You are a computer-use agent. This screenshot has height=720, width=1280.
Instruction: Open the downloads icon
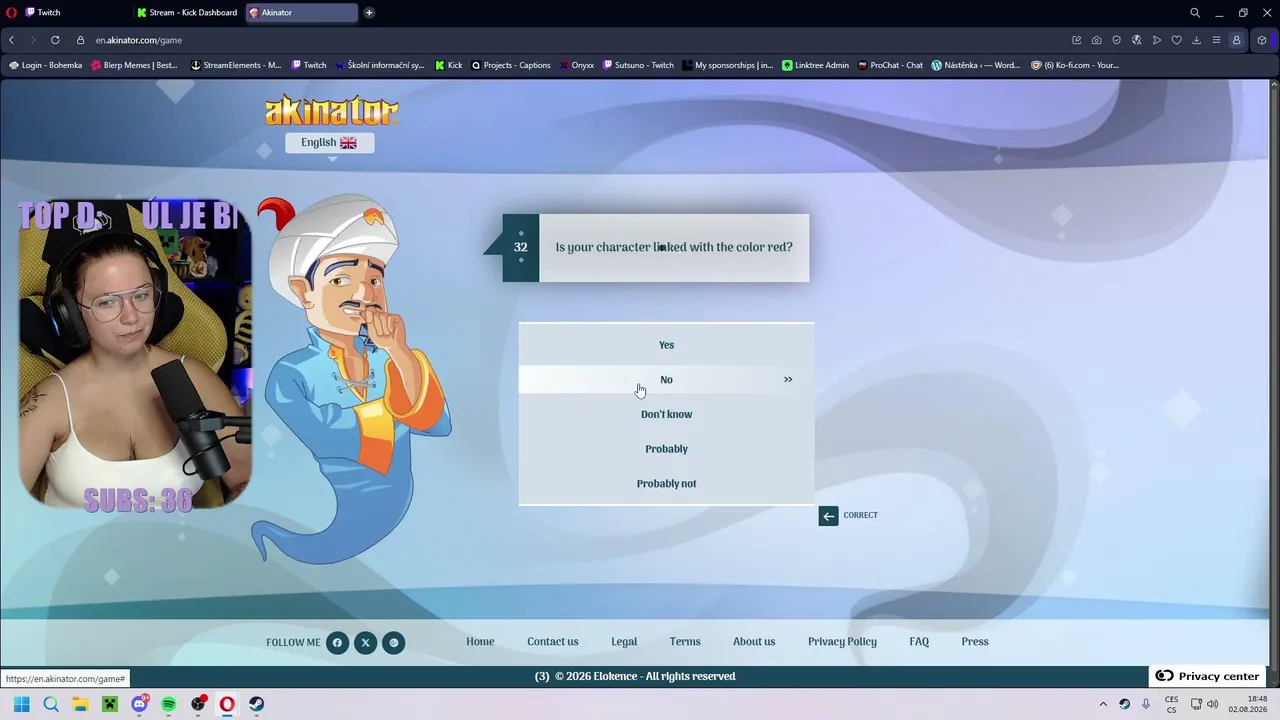[1197, 40]
